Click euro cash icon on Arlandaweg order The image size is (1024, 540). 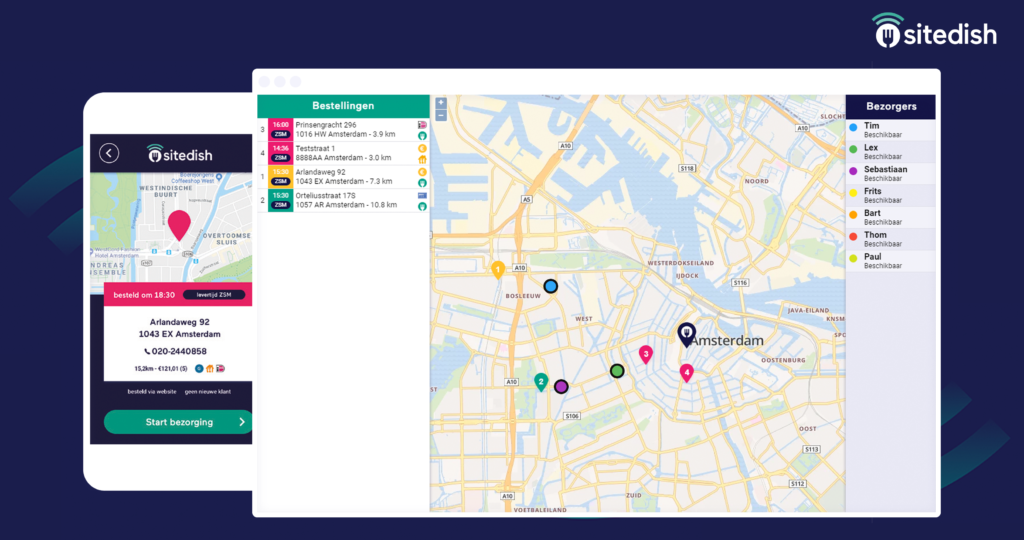[x=423, y=172]
